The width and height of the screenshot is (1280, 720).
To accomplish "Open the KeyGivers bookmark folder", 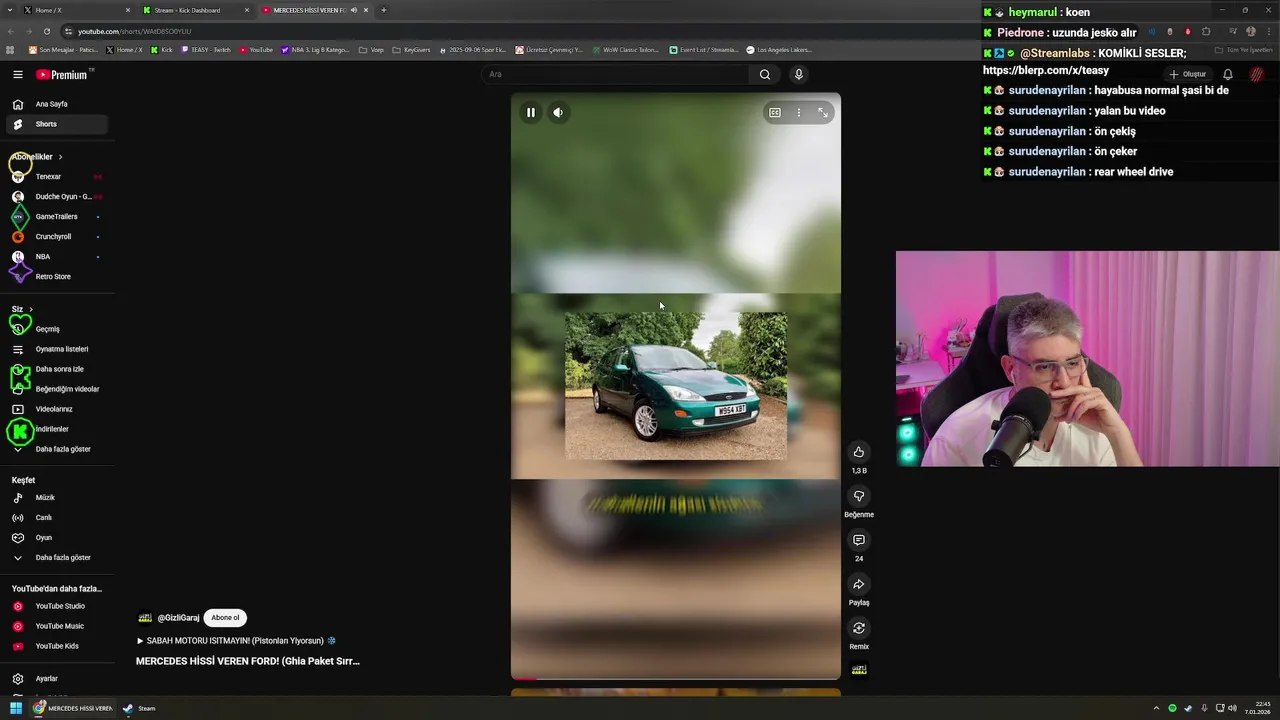I will (x=411, y=50).
